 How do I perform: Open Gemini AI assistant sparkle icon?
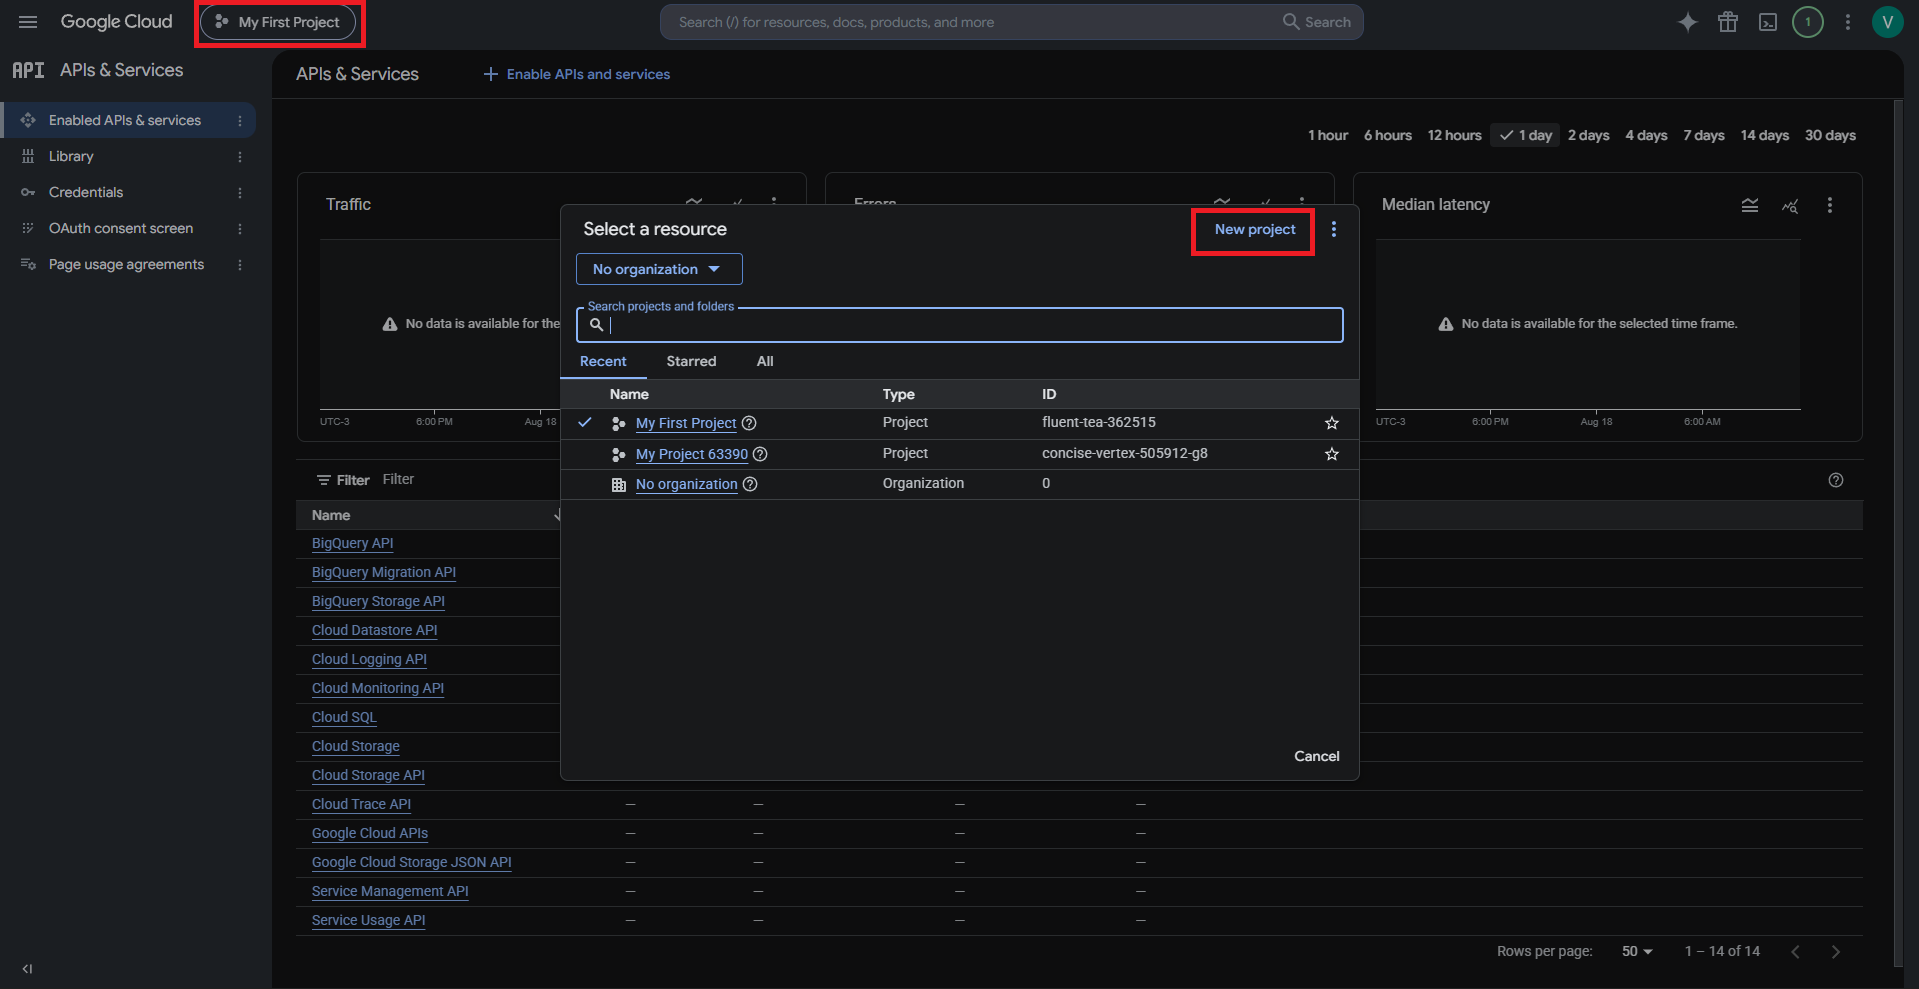pos(1688,22)
